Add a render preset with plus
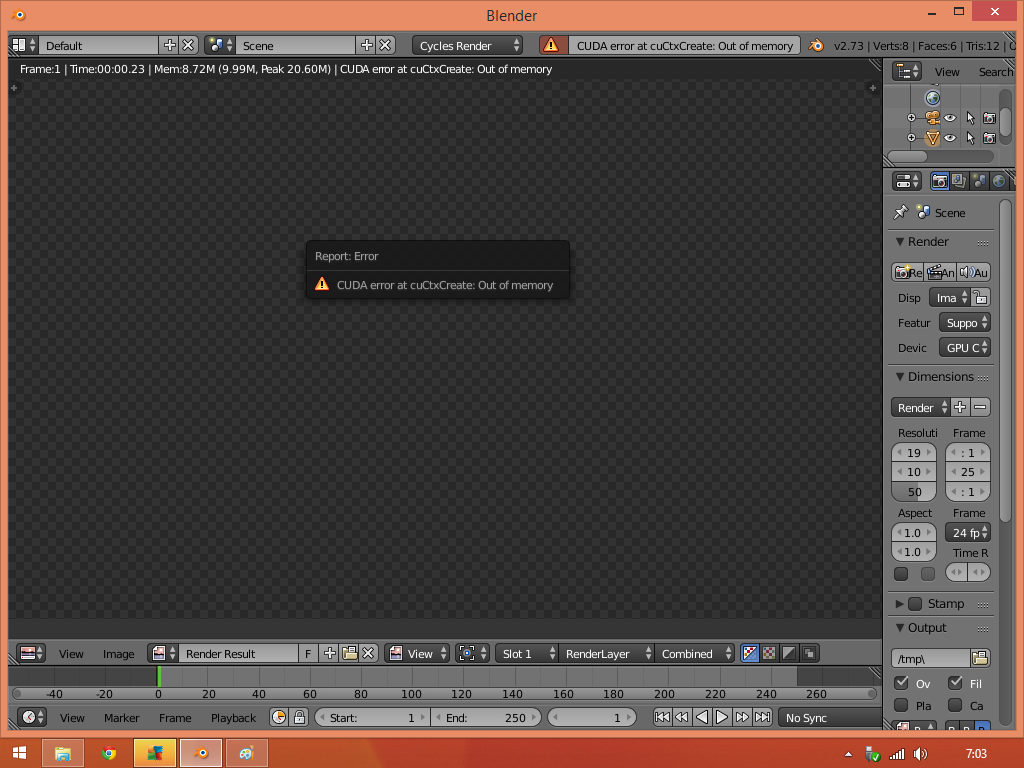Screen dimensions: 1024x768 pyautogui.click(x=960, y=408)
